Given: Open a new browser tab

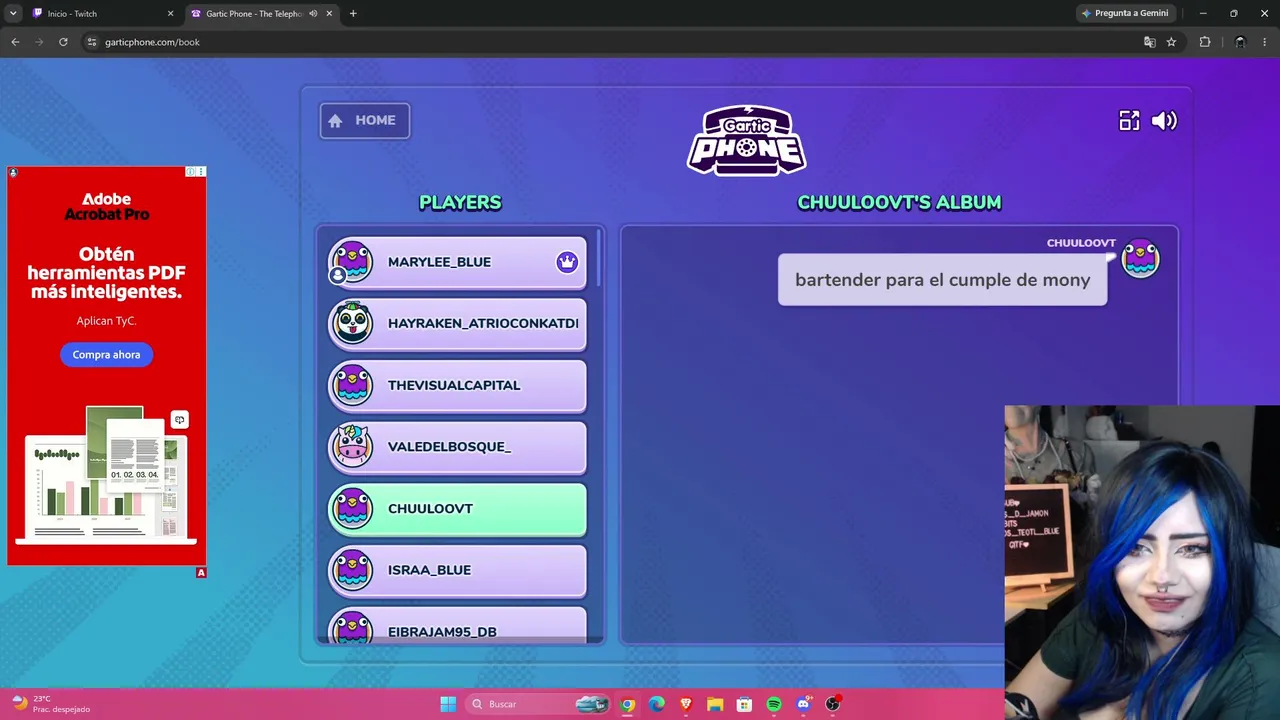Looking at the screenshot, I should [x=353, y=14].
